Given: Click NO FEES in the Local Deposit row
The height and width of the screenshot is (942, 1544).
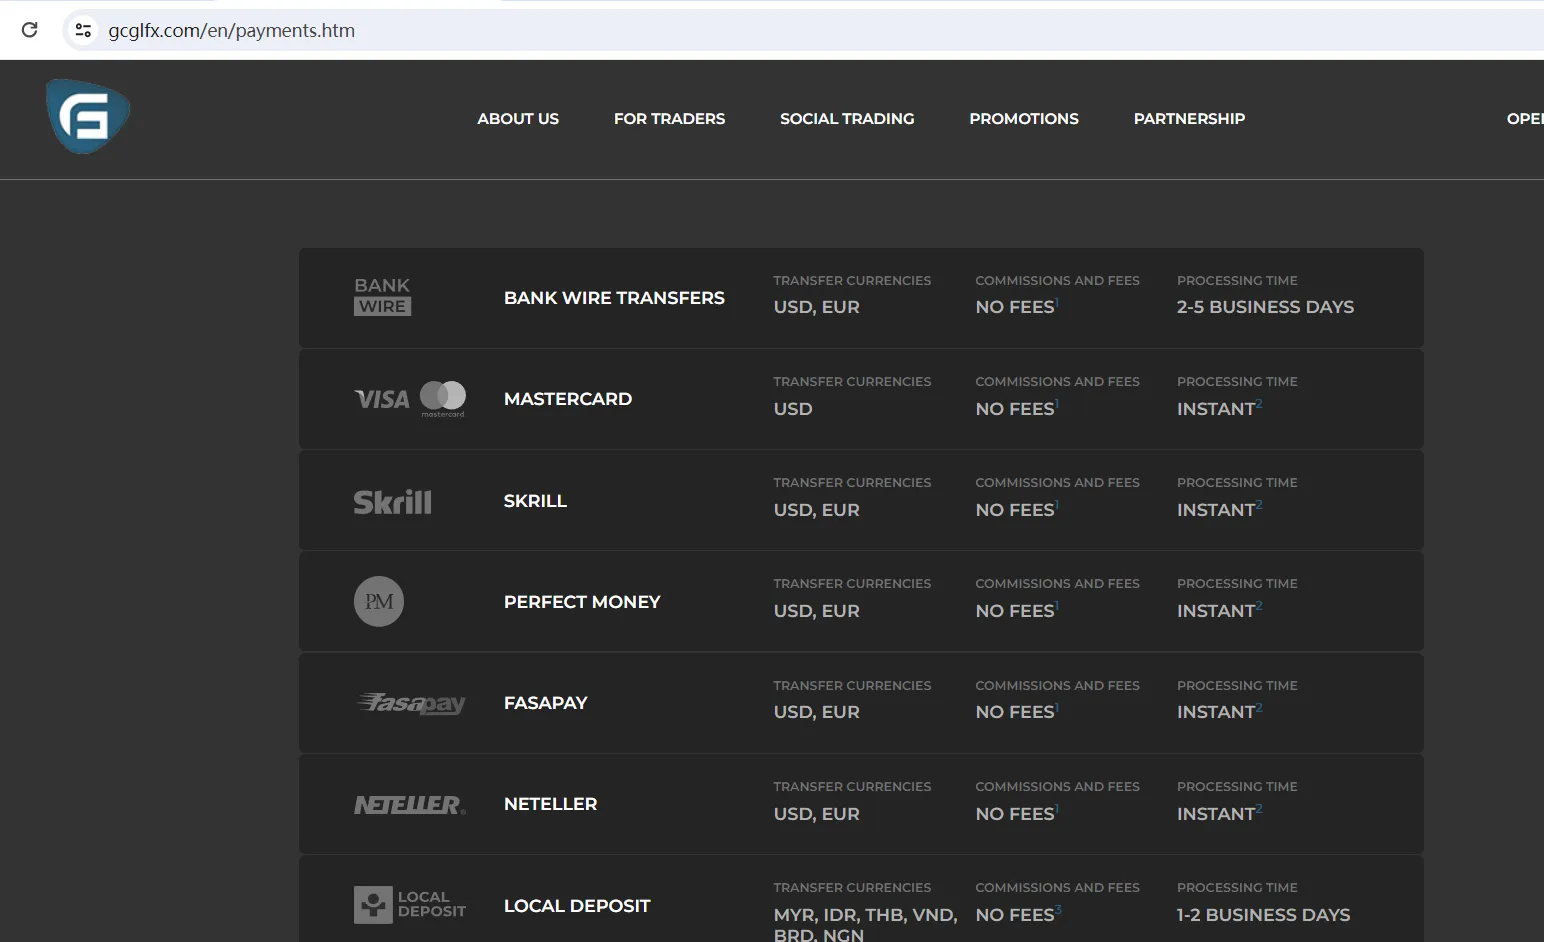Looking at the screenshot, I should (1015, 915).
